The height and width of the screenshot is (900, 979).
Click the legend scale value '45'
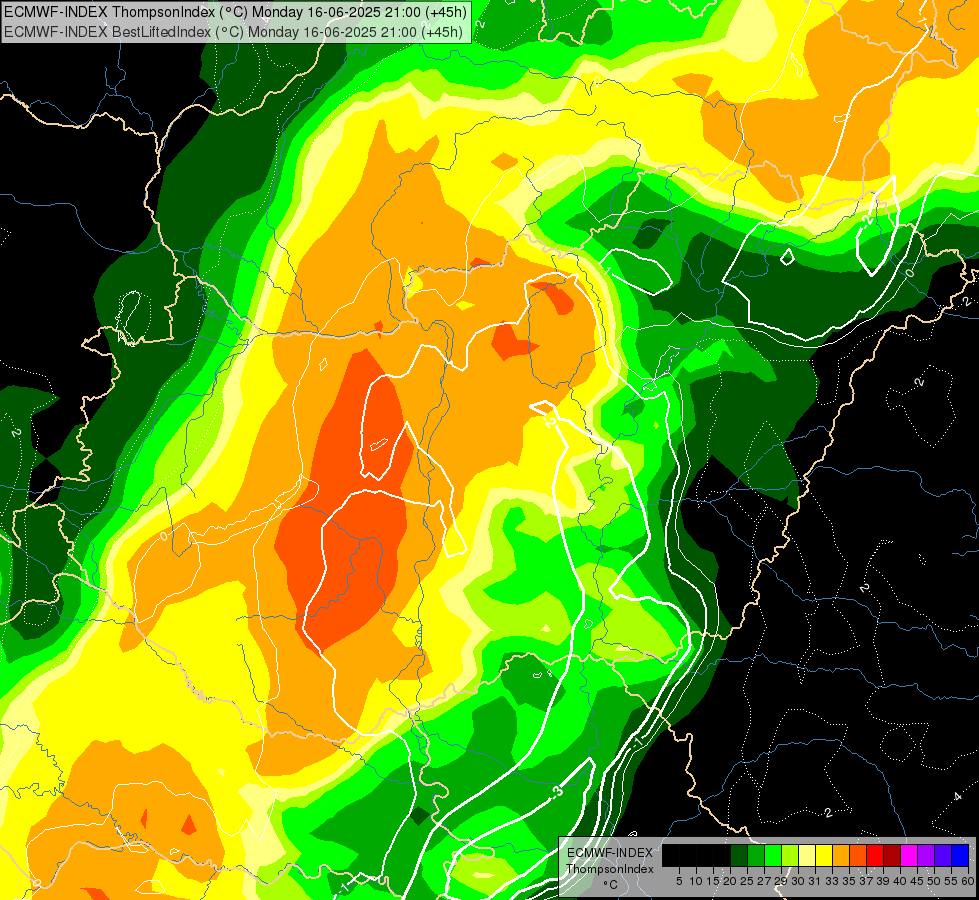tap(917, 881)
